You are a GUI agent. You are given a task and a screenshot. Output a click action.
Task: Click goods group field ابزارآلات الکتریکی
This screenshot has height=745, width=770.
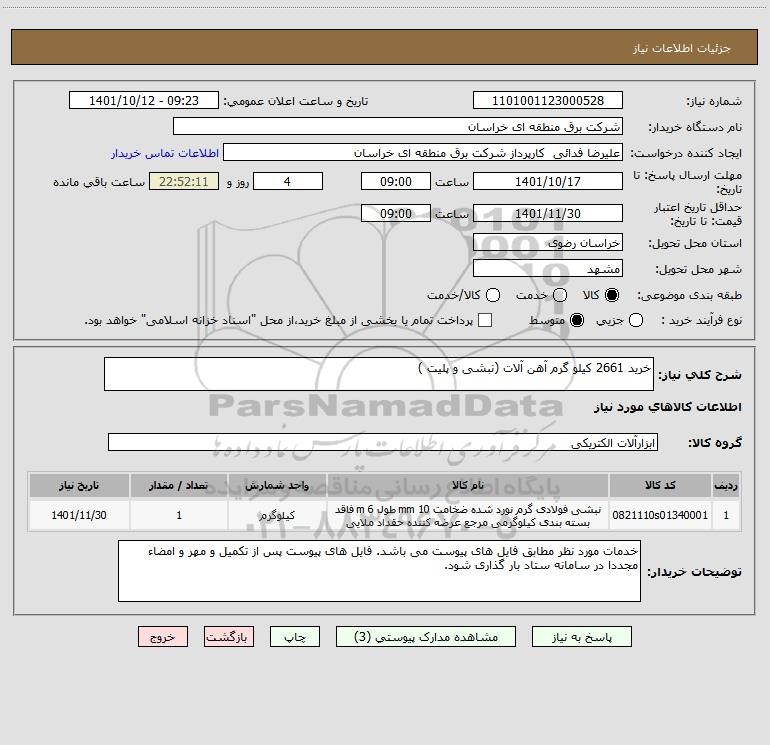click(x=383, y=442)
